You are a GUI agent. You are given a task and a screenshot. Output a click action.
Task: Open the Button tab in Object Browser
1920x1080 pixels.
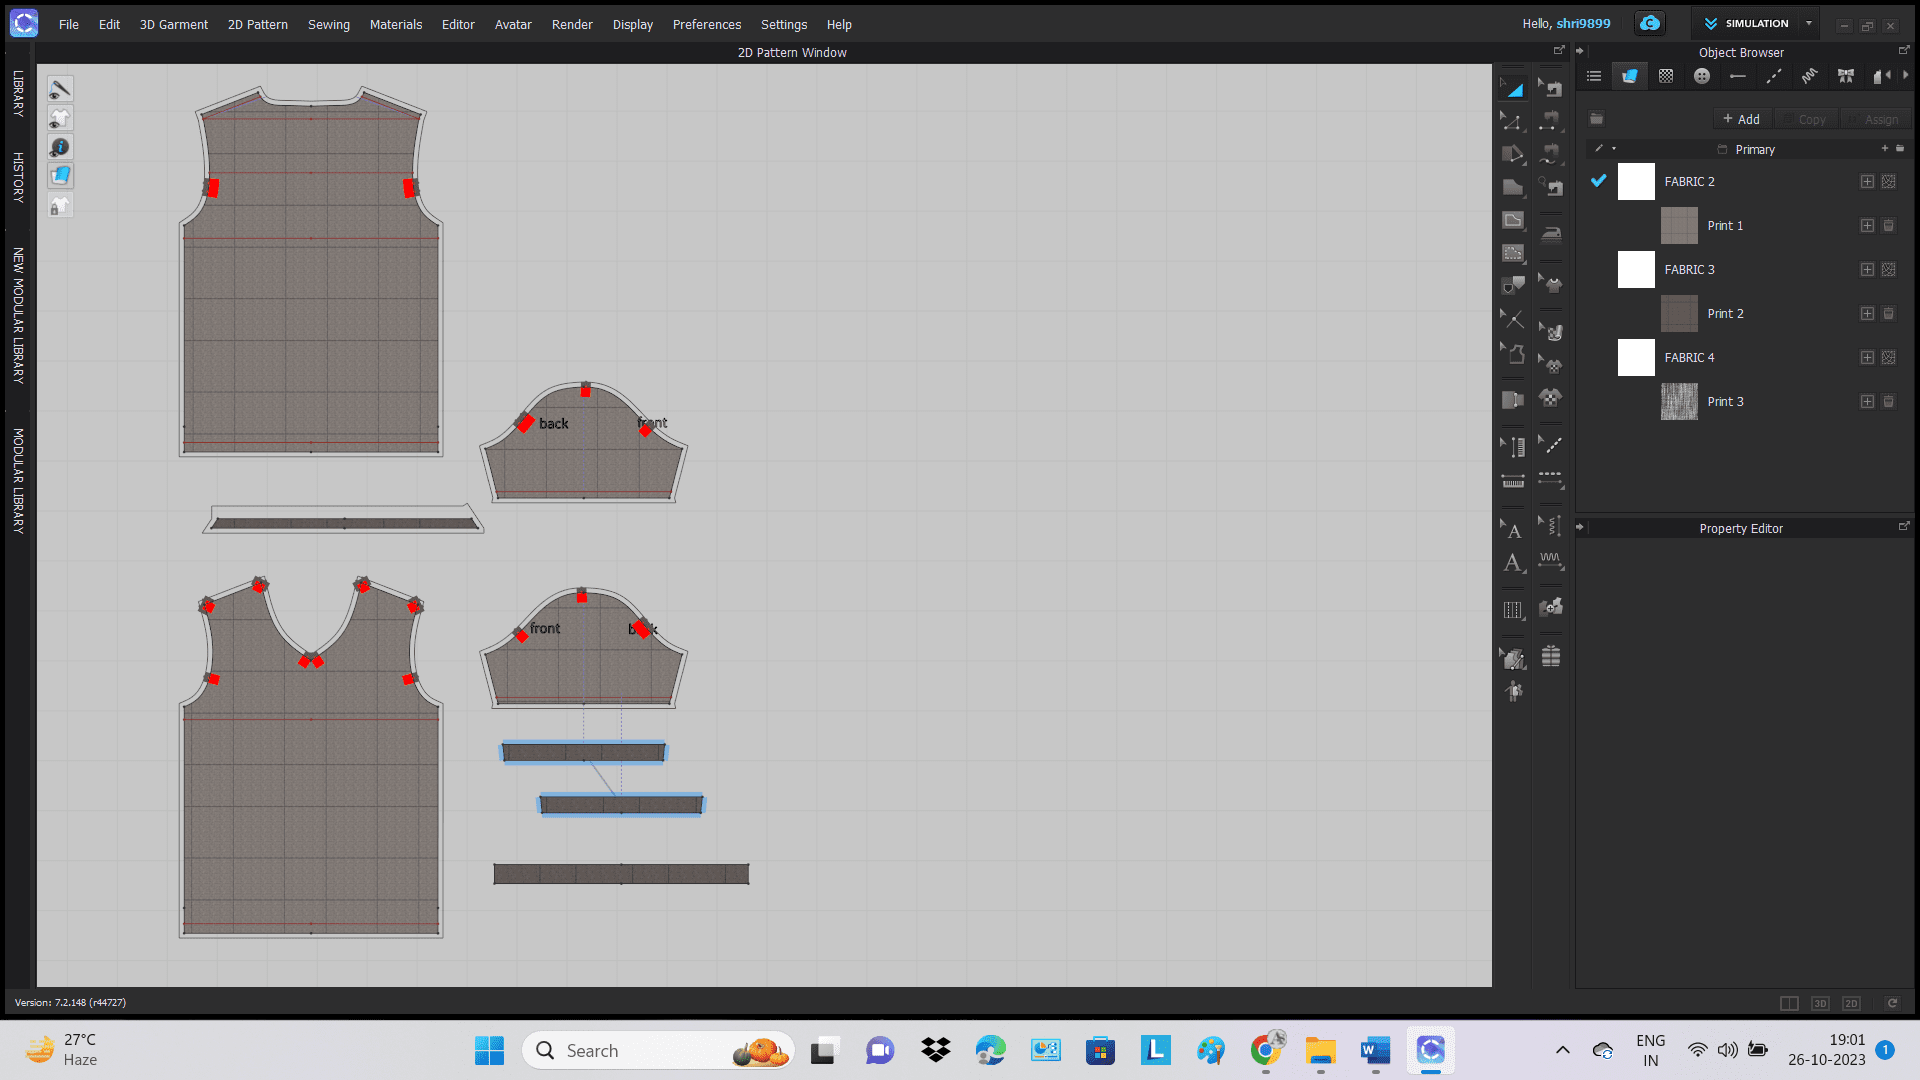1702,77
